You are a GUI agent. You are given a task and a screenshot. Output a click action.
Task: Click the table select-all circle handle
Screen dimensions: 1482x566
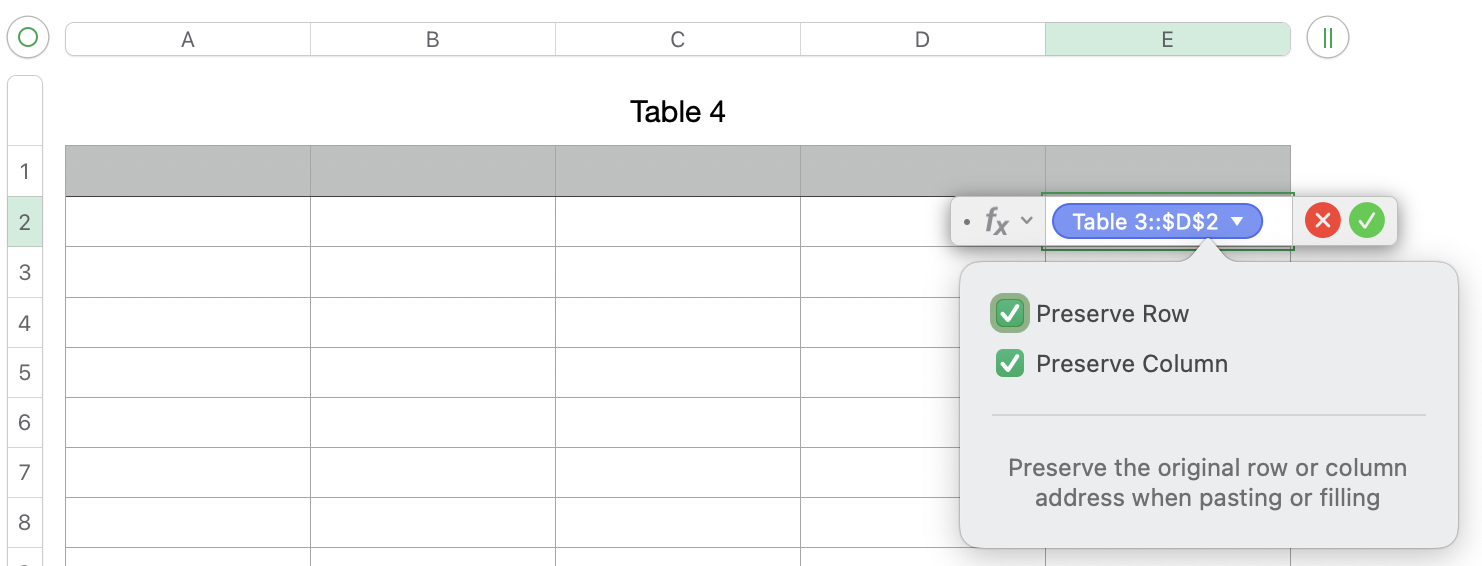pos(28,38)
